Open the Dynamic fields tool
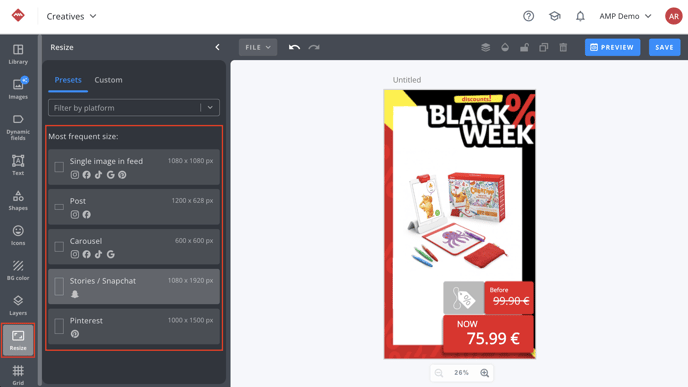Screen dimensions: 688x387 18,127
